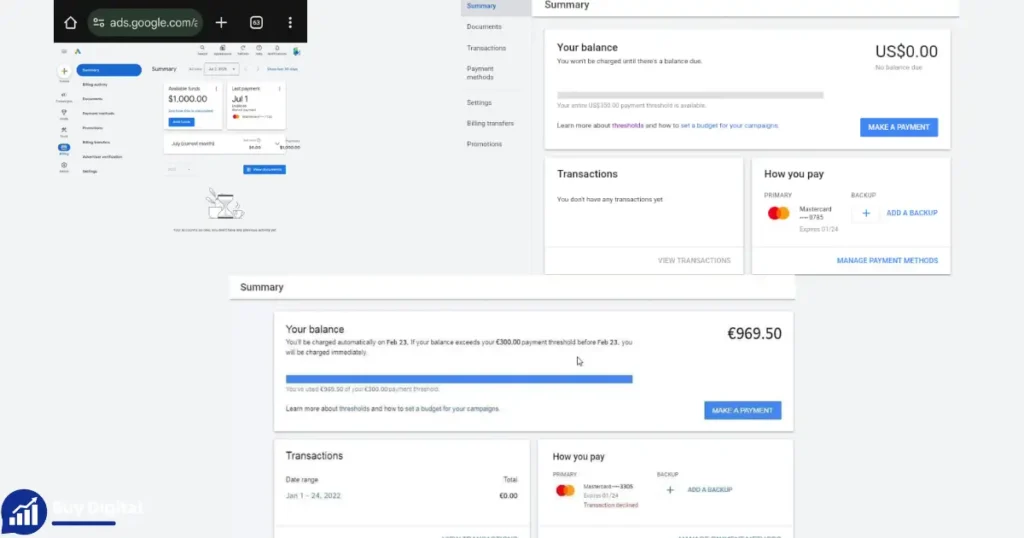Click the blue €969.50 threshold progress bar

coord(459,379)
